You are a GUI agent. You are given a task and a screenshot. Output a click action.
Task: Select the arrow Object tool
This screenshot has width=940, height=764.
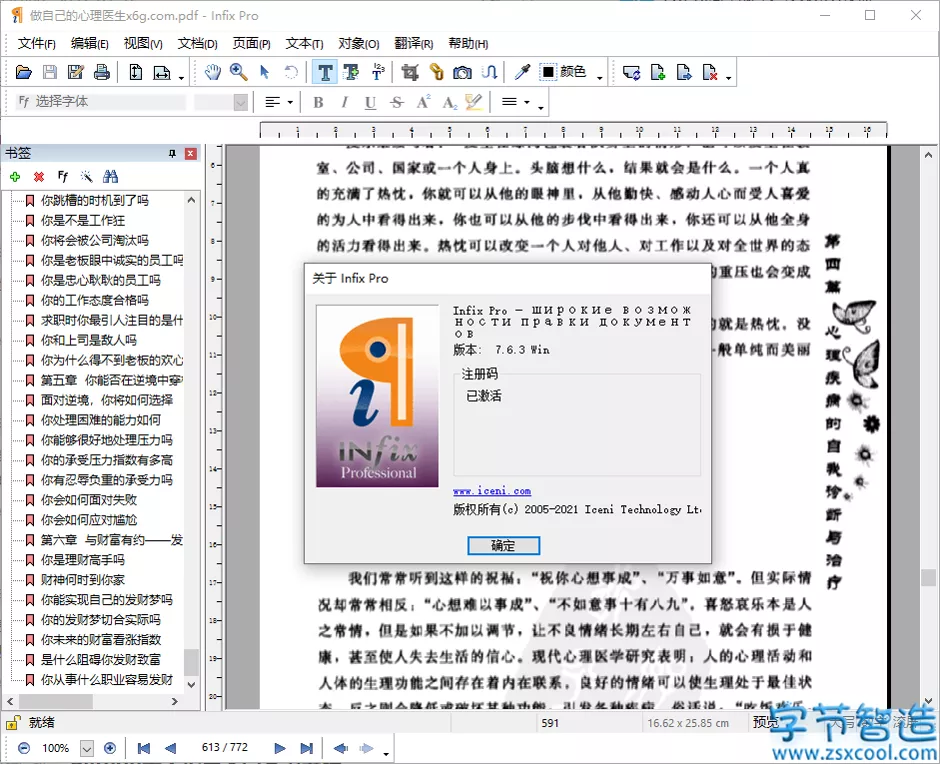pos(264,73)
